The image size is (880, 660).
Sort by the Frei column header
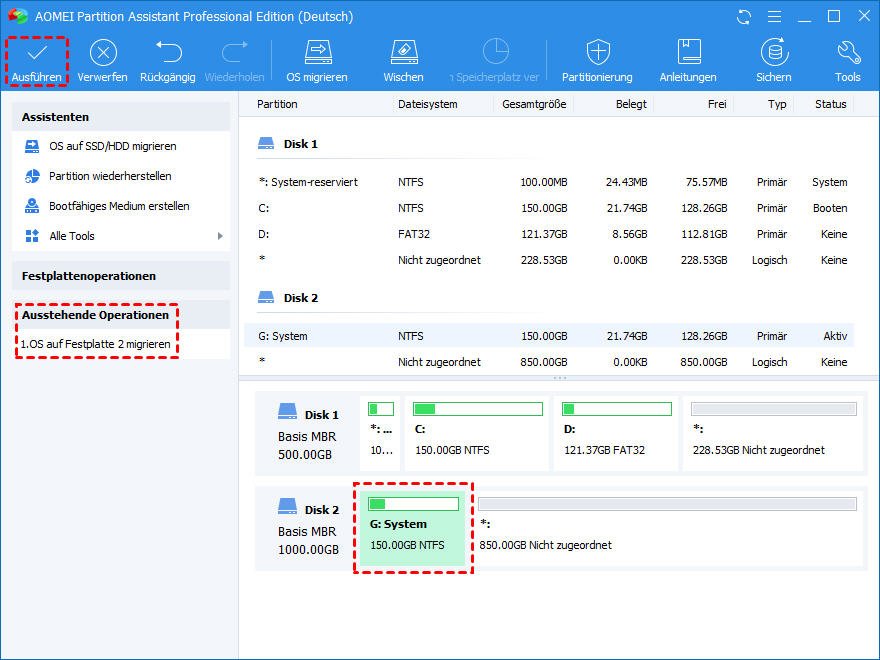point(717,104)
